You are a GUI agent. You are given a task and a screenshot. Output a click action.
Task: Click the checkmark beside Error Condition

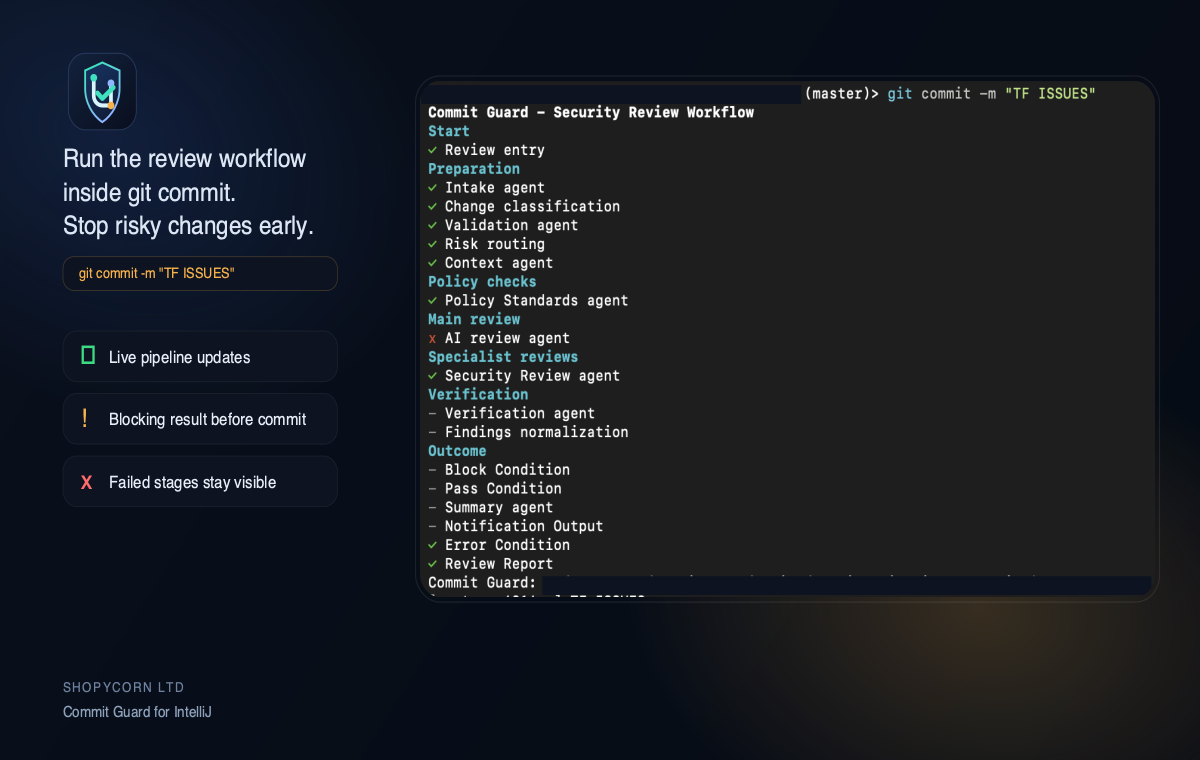click(432, 545)
